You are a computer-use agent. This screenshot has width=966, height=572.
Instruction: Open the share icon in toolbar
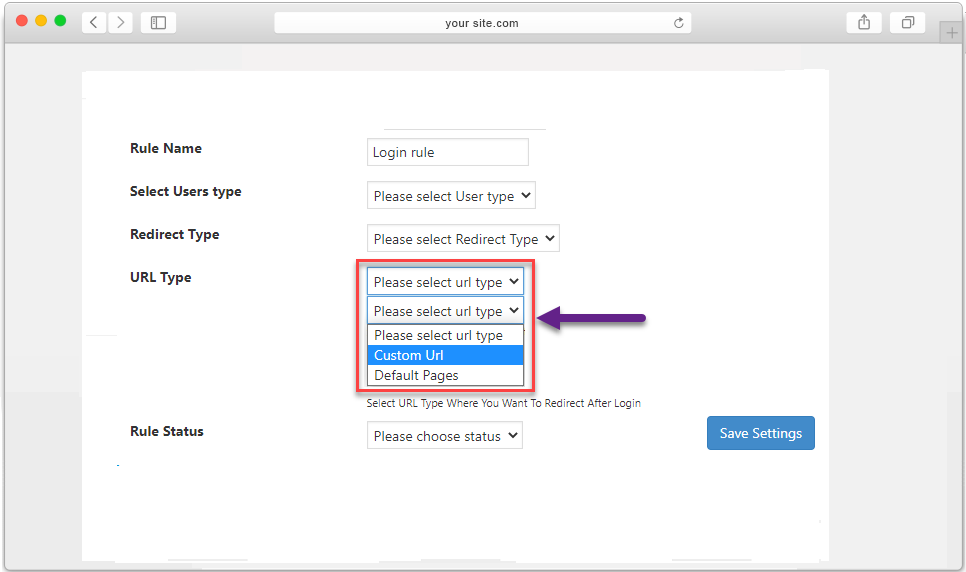864,23
